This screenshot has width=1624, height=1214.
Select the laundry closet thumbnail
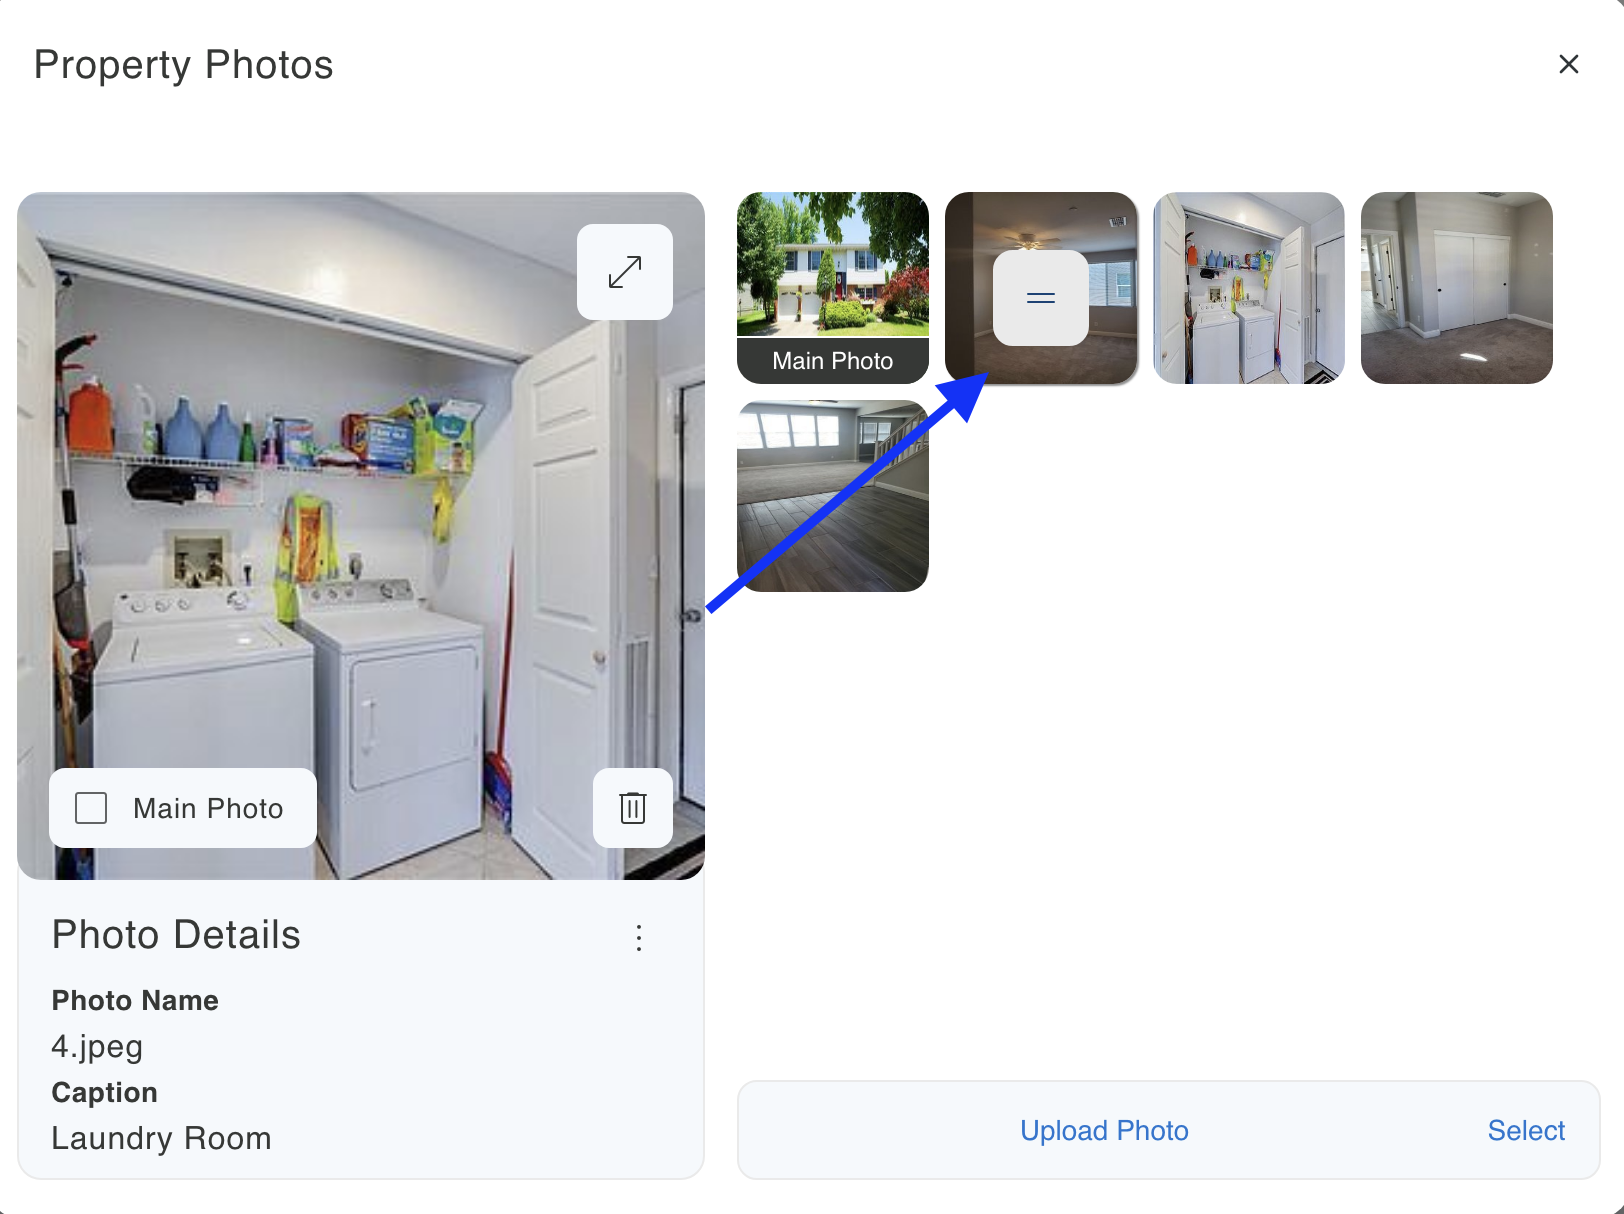(1249, 288)
